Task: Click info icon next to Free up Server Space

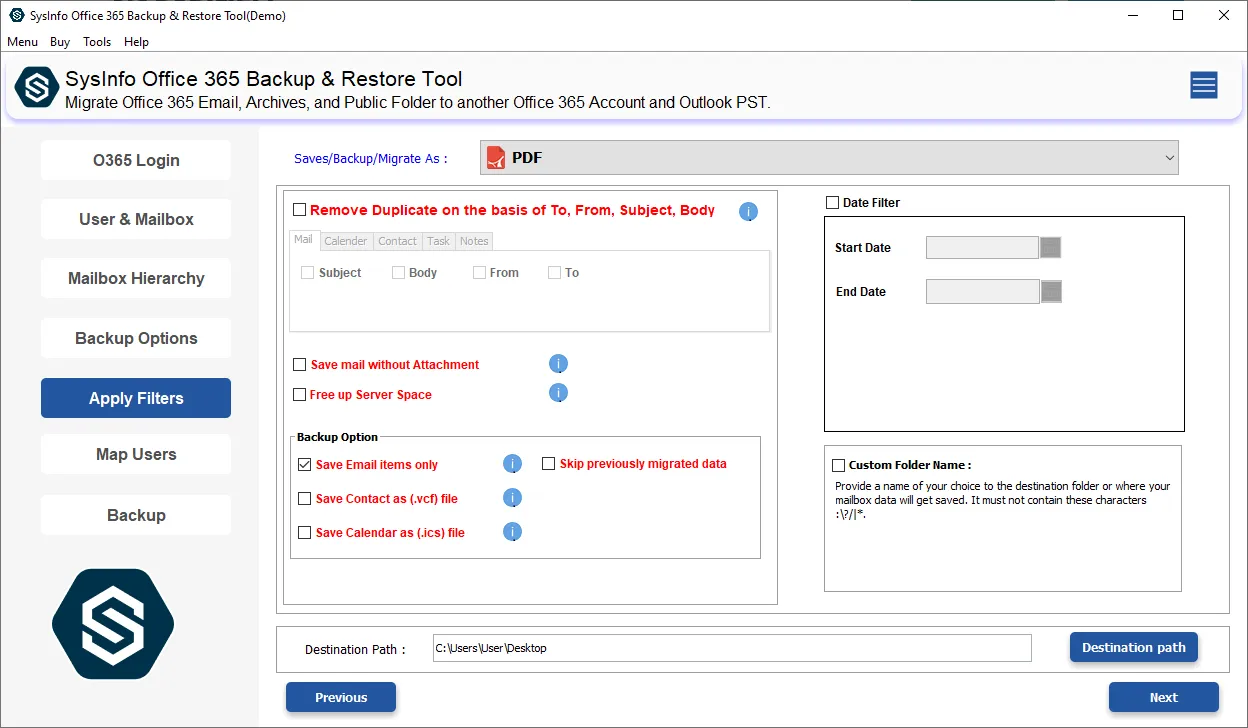Action: pyautogui.click(x=558, y=393)
